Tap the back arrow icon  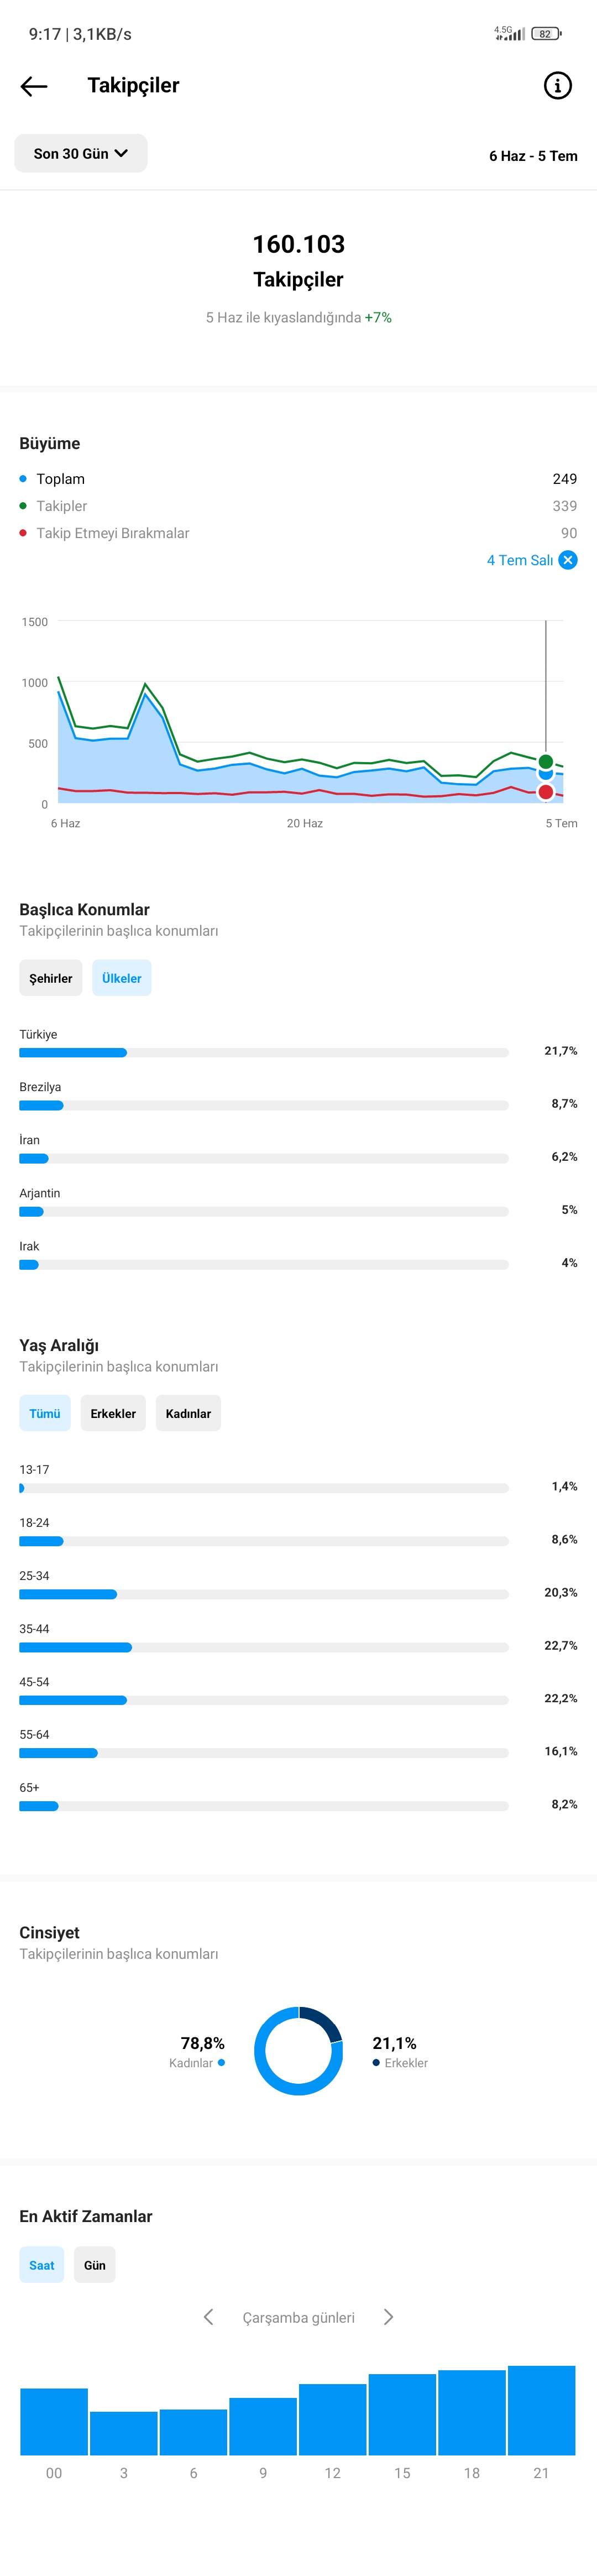(34, 86)
